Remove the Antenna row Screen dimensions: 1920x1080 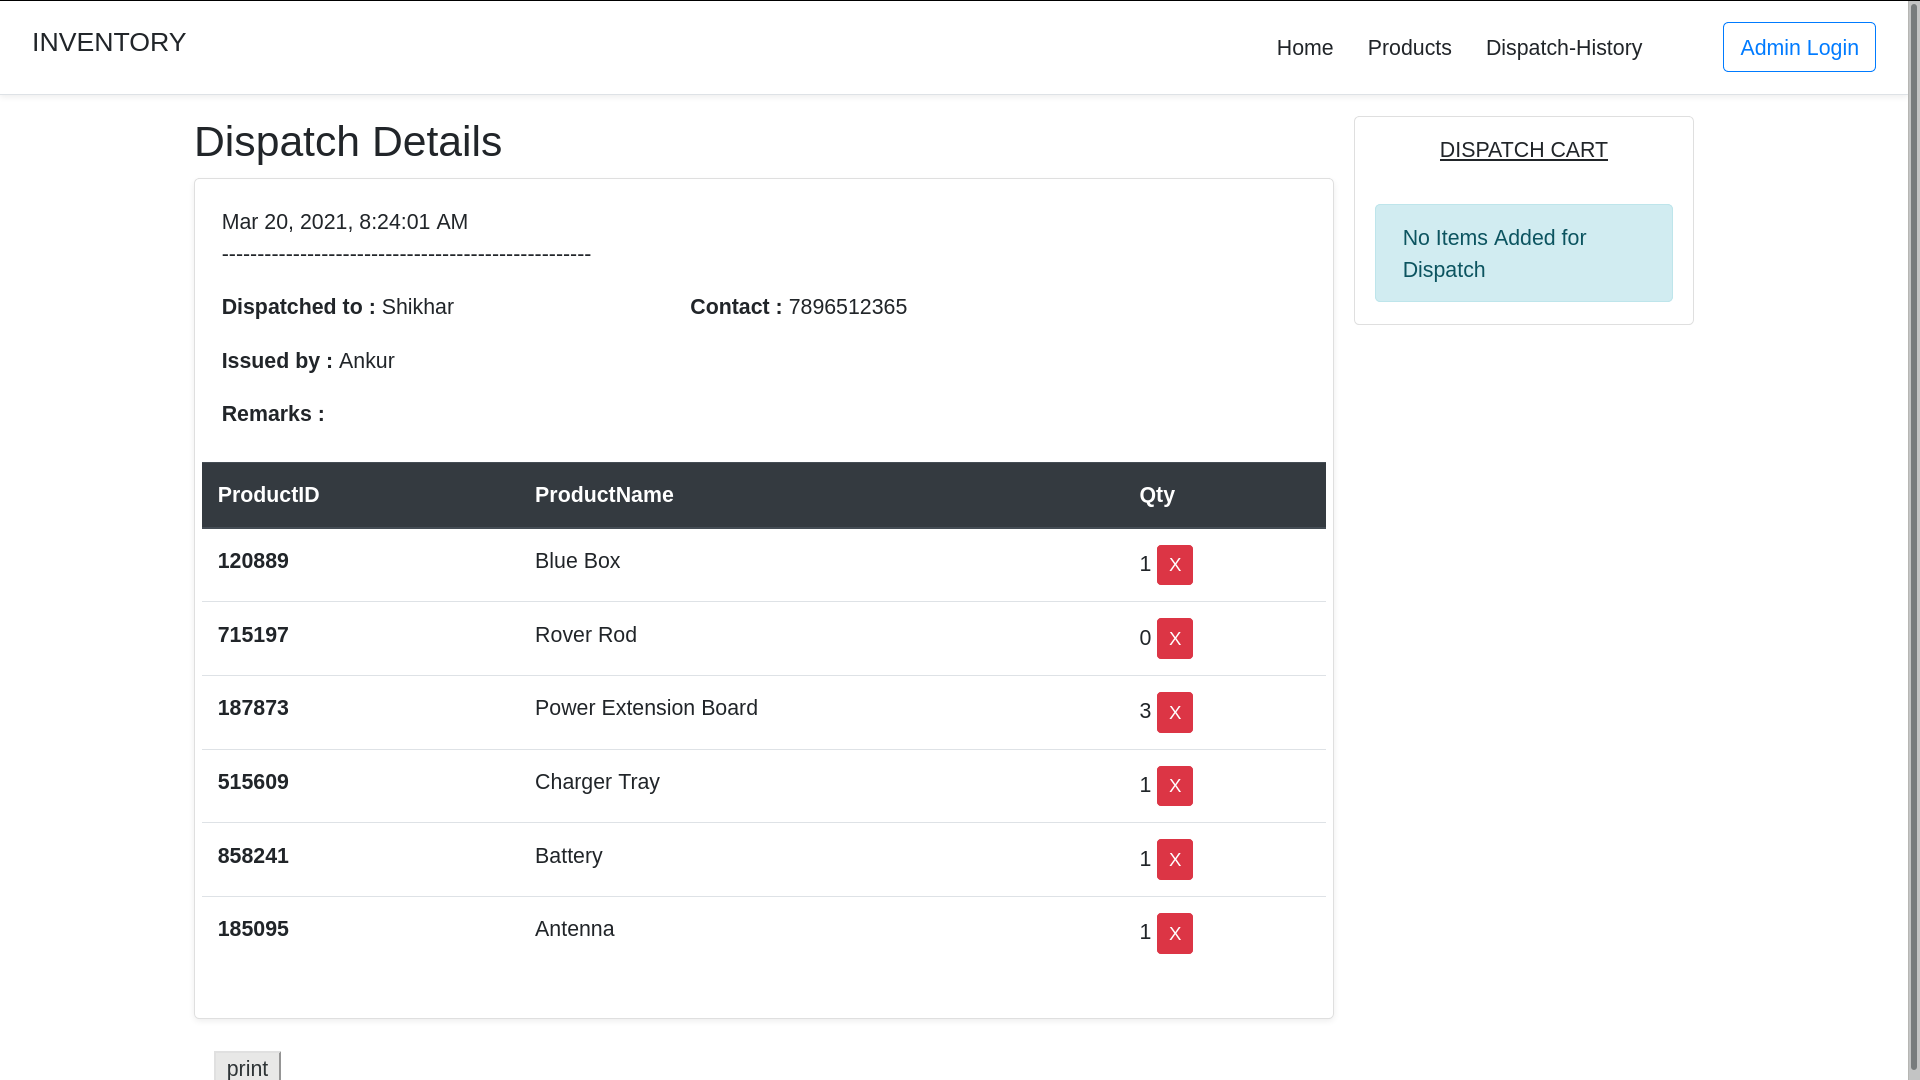click(1174, 934)
